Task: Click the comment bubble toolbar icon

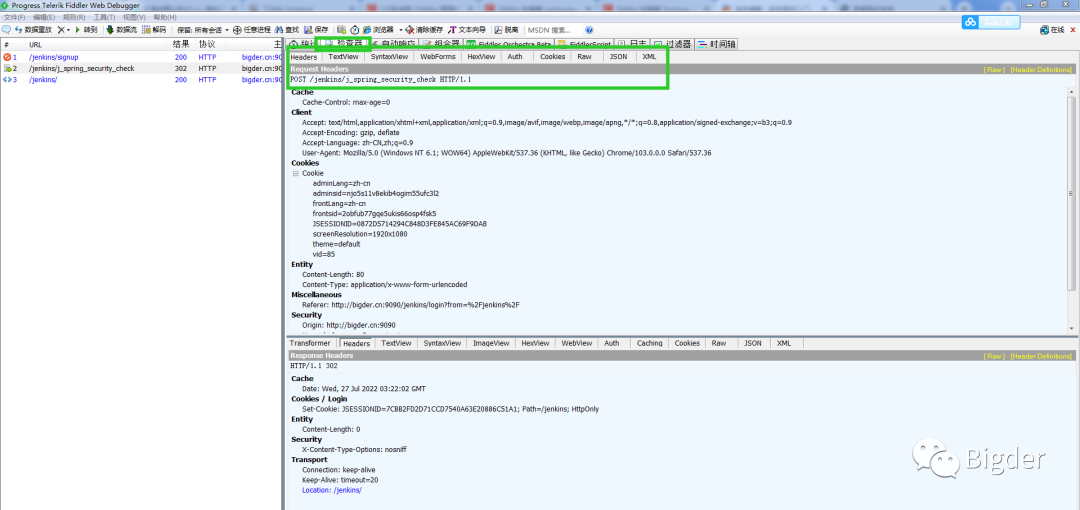Action: pos(6,30)
